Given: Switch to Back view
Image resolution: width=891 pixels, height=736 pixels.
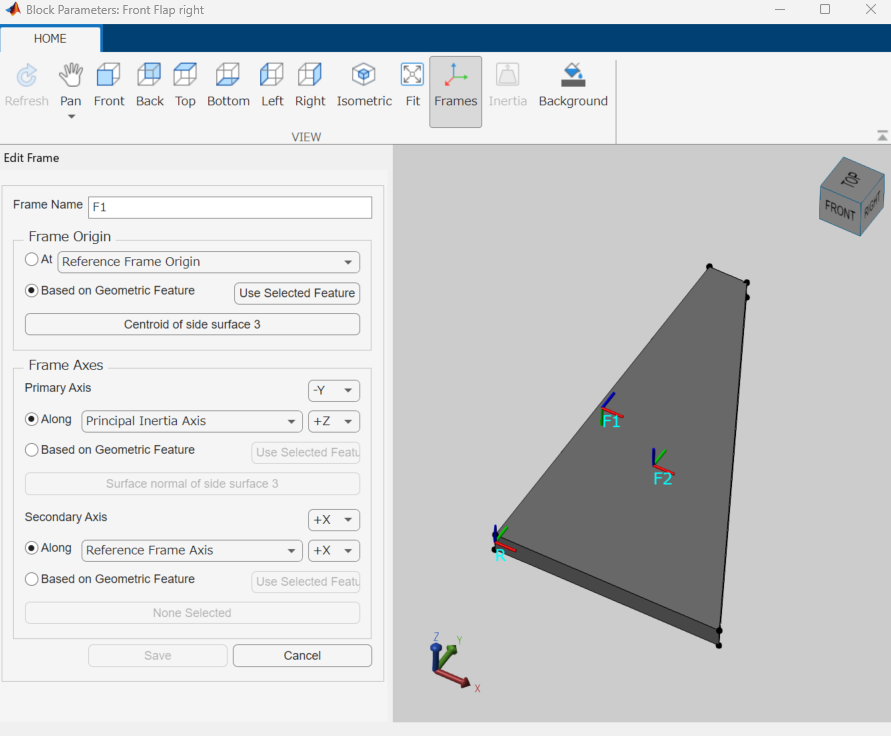Looking at the screenshot, I should (149, 85).
